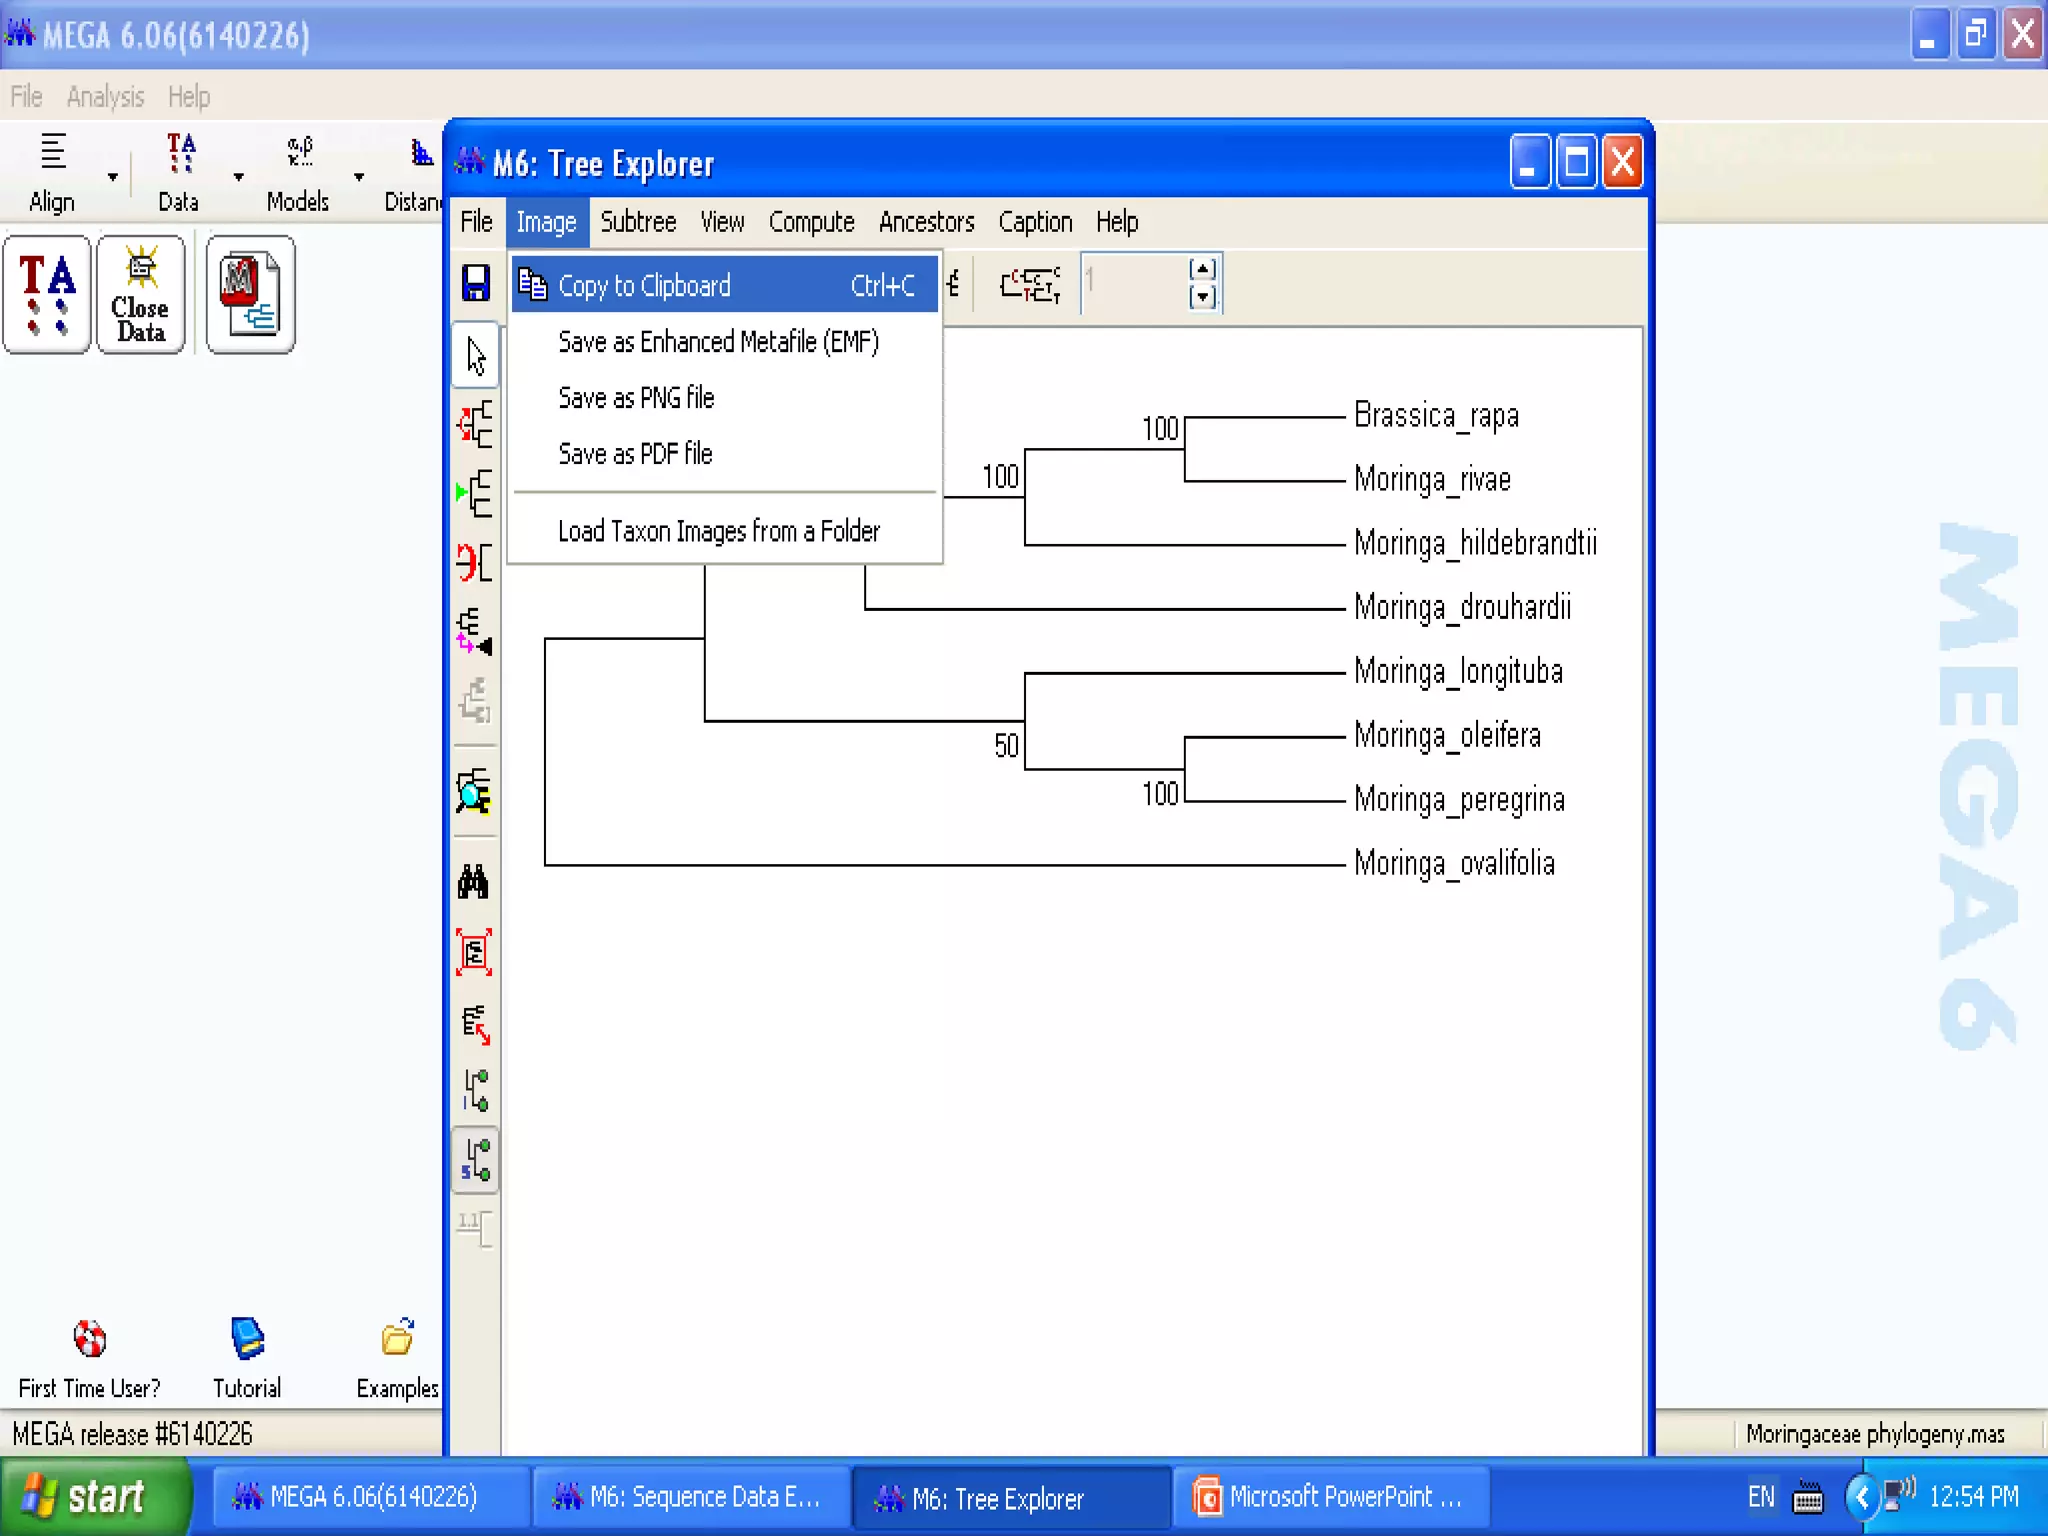2048x1536 pixels.
Task: Open the Tree Explorer Help menu
Action: tap(1117, 222)
